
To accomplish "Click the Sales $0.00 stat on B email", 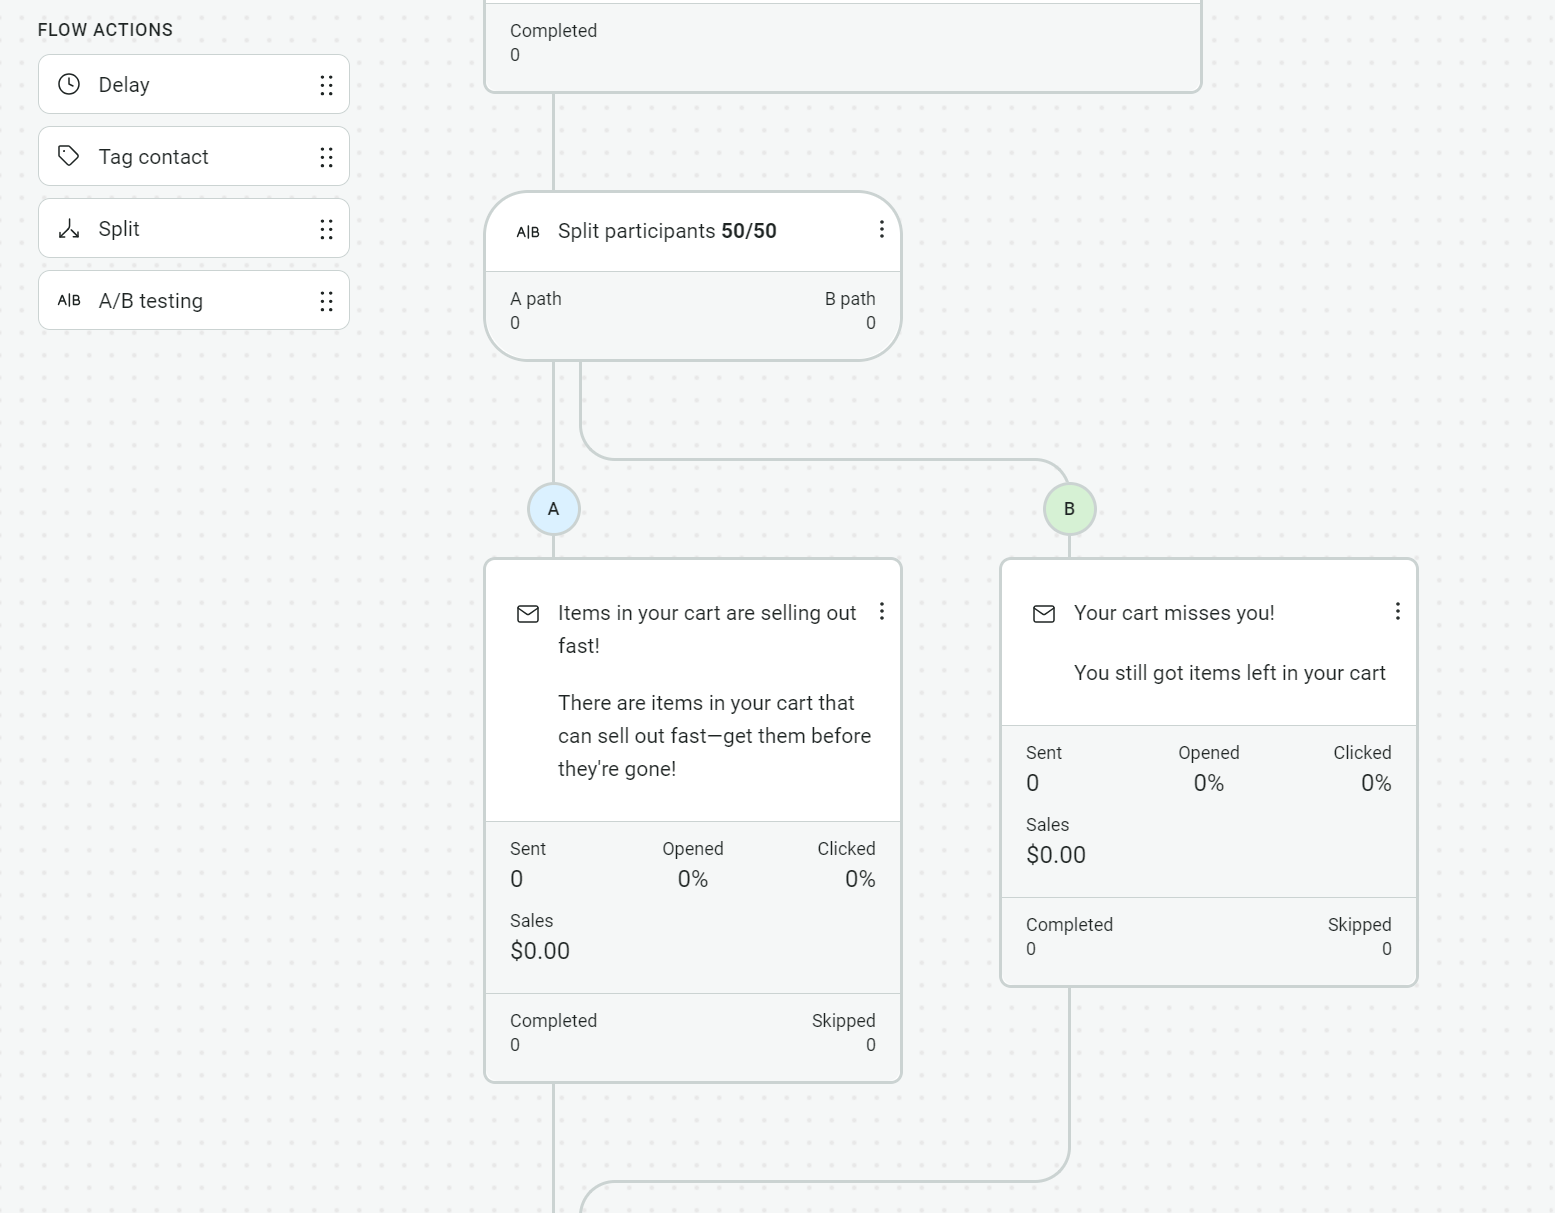I will coord(1055,841).
